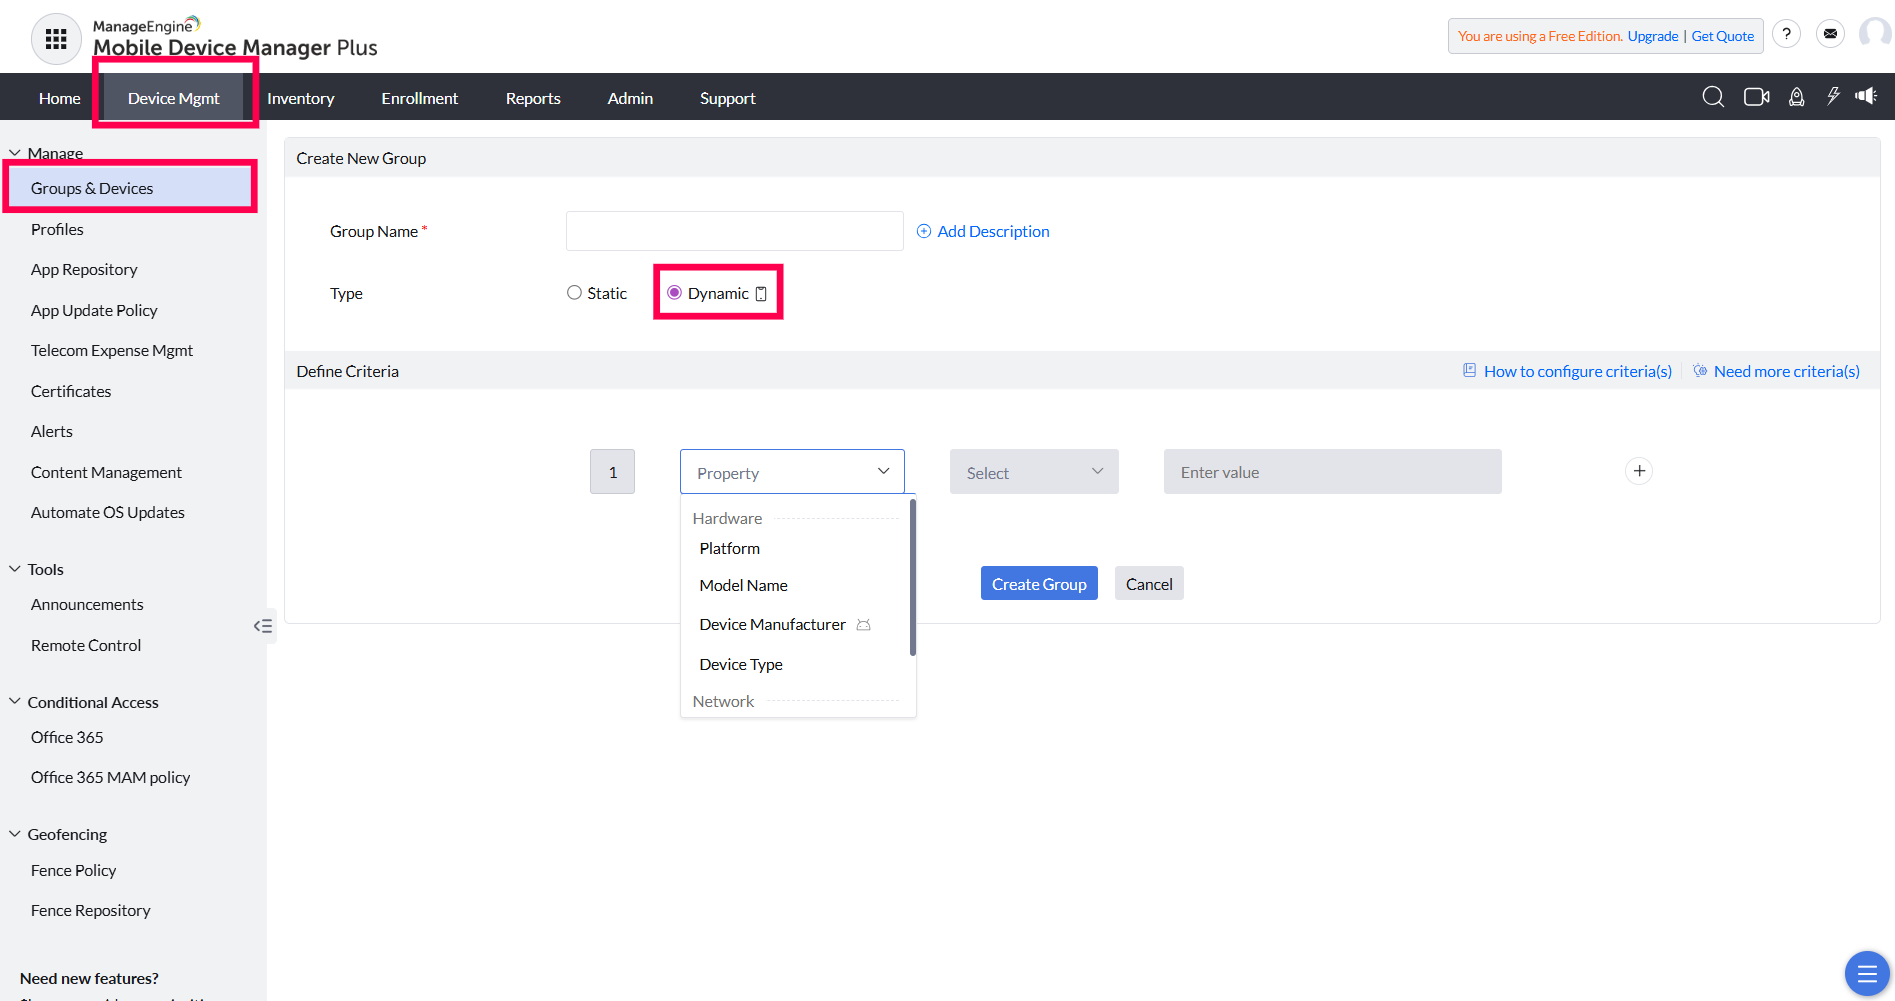Click the Group Name input field
This screenshot has width=1895, height=1001.
tap(735, 231)
